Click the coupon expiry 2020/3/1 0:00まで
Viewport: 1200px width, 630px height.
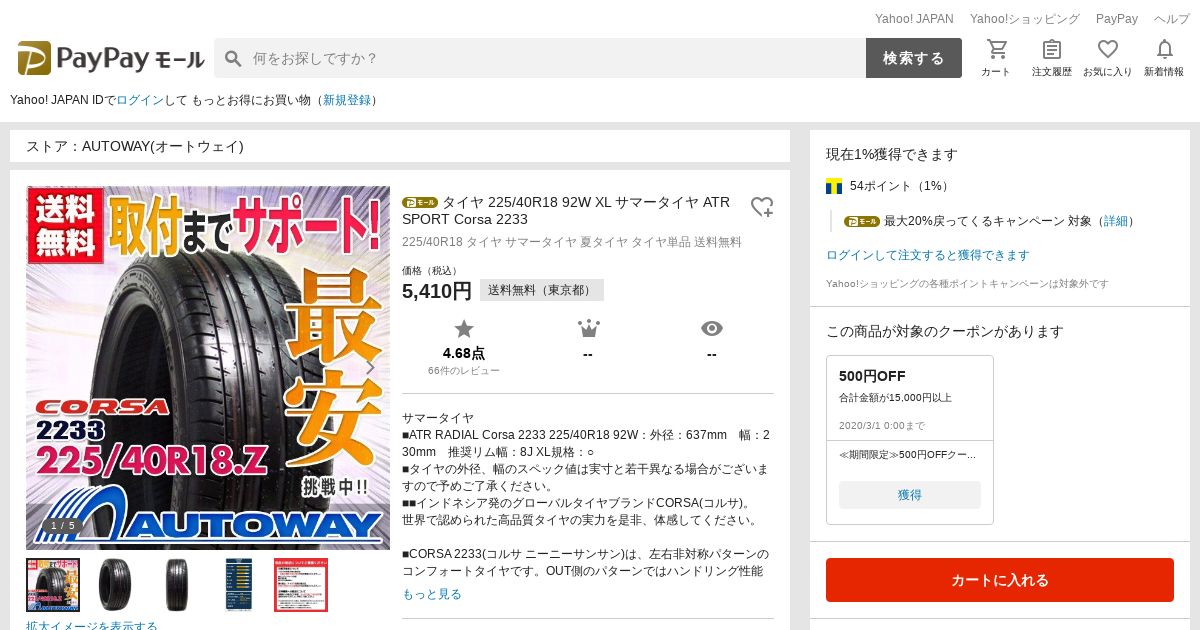click(882, 425)
